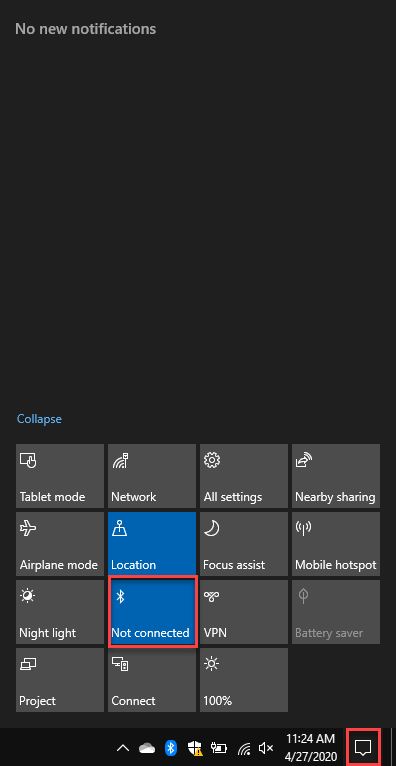Toggle Tablet mode tile
The image size is (396, 766).
click(60, 476)
